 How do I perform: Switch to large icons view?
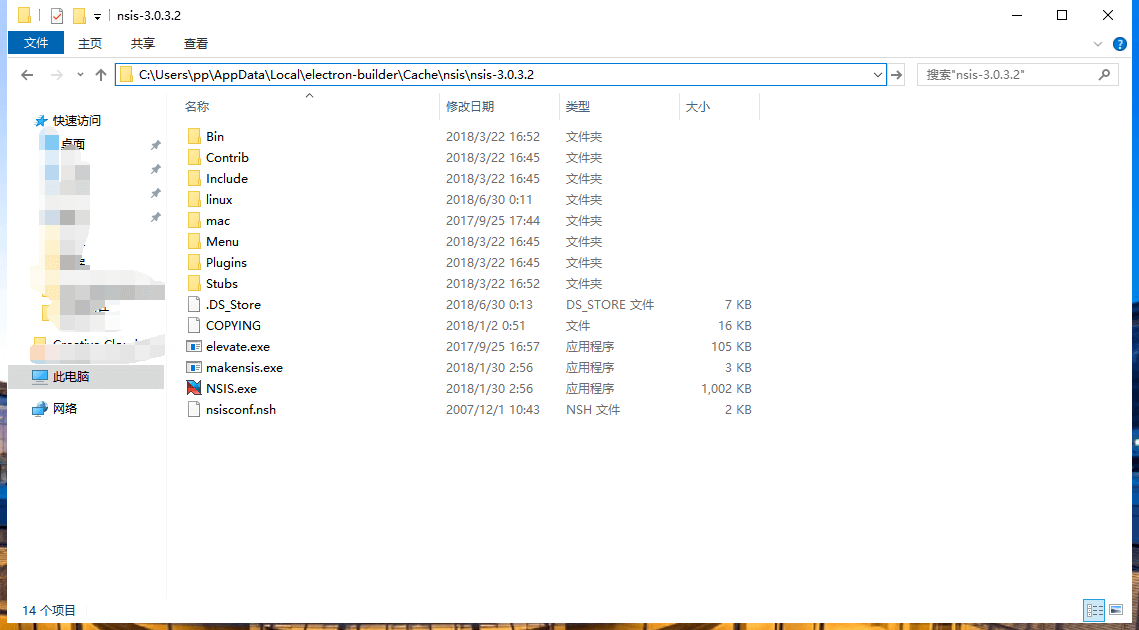[1116, 609]
